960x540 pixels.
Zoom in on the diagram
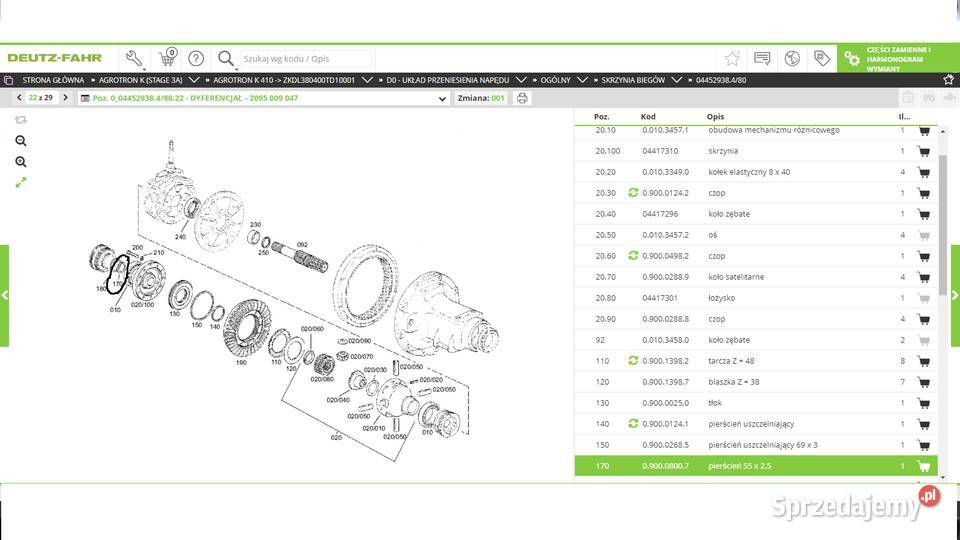pos(21,162)
